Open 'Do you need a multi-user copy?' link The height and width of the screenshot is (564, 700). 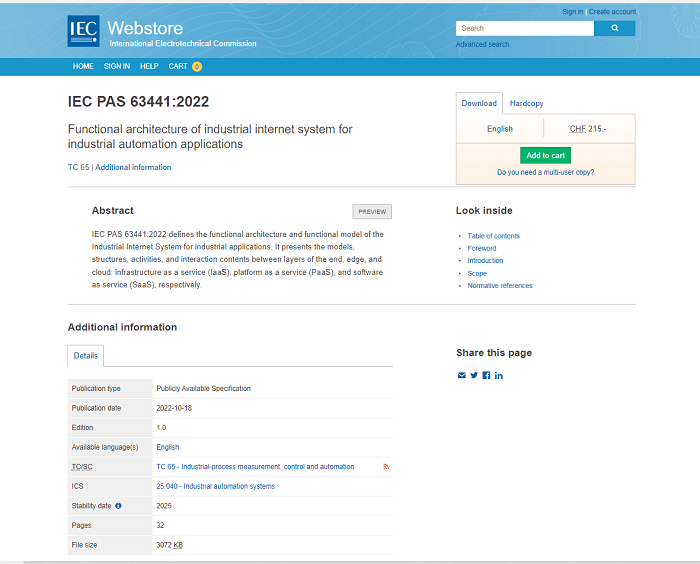coord(546,172)
